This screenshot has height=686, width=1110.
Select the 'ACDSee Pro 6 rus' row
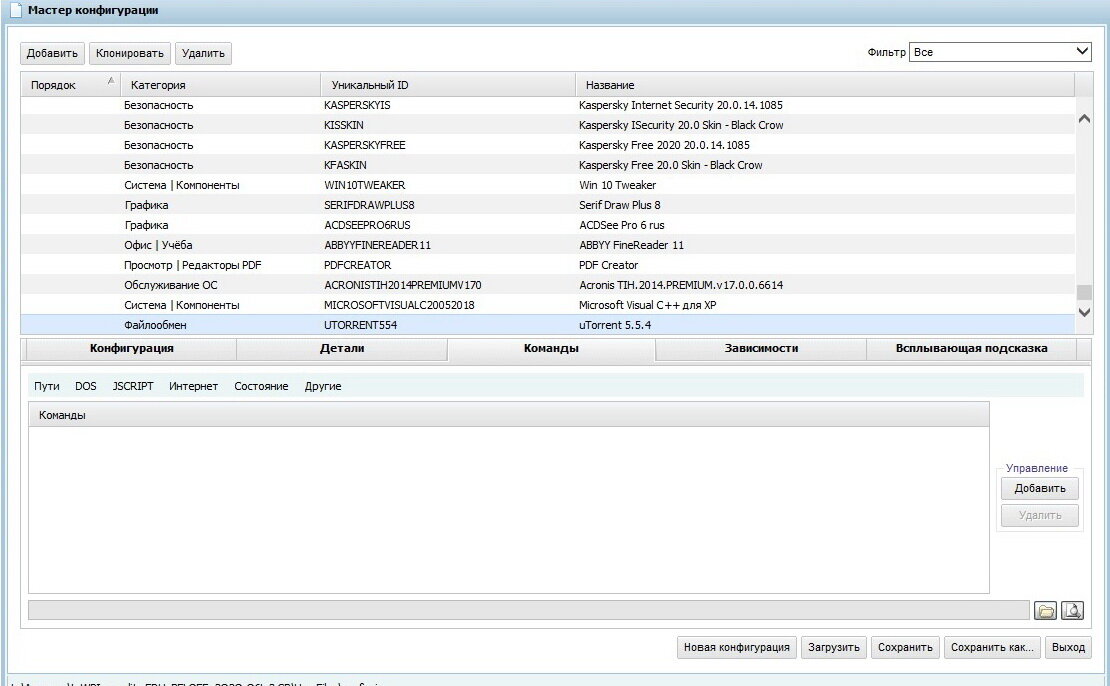(x=547, y=225)
